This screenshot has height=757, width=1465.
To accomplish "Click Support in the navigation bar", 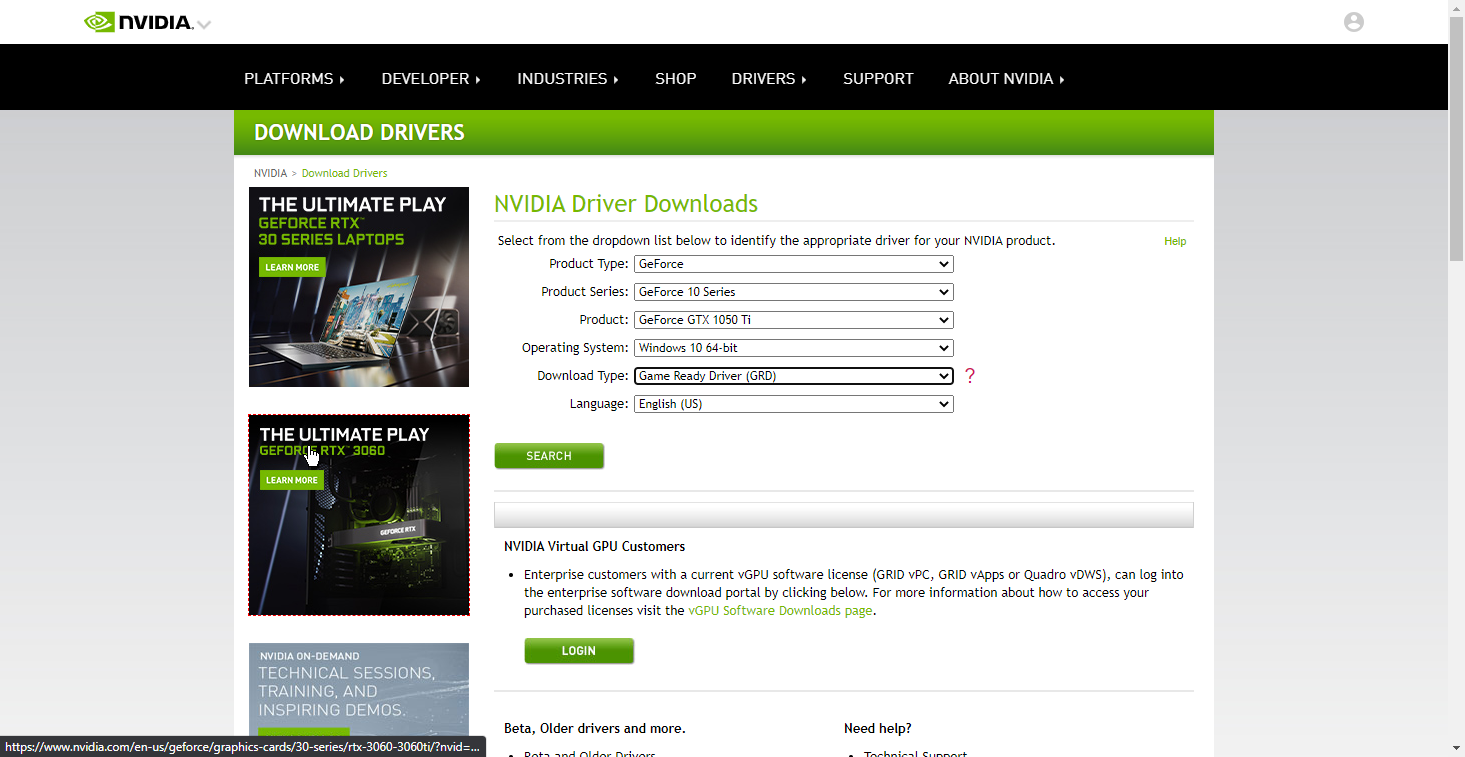I will [x=878, y=79].
